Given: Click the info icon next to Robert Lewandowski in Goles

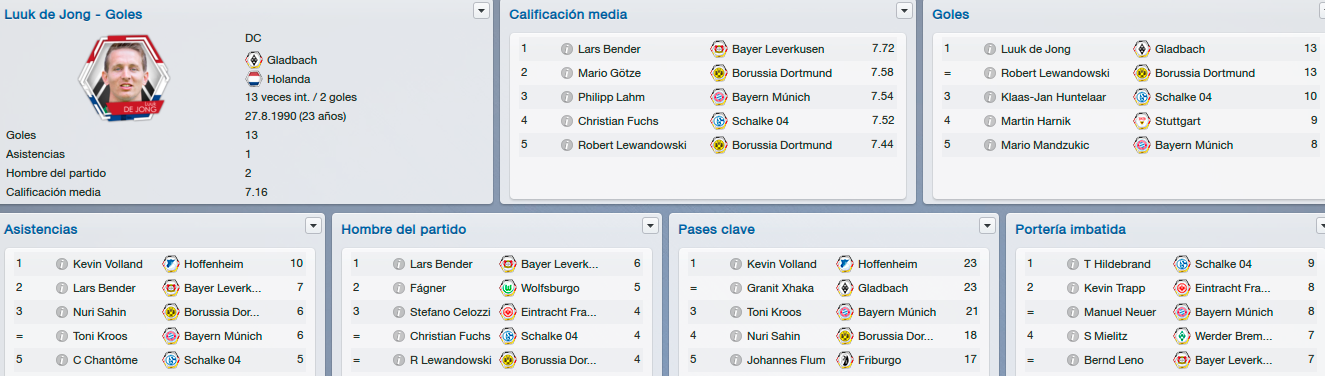Looking at the screenshot, I should (990, 73).
